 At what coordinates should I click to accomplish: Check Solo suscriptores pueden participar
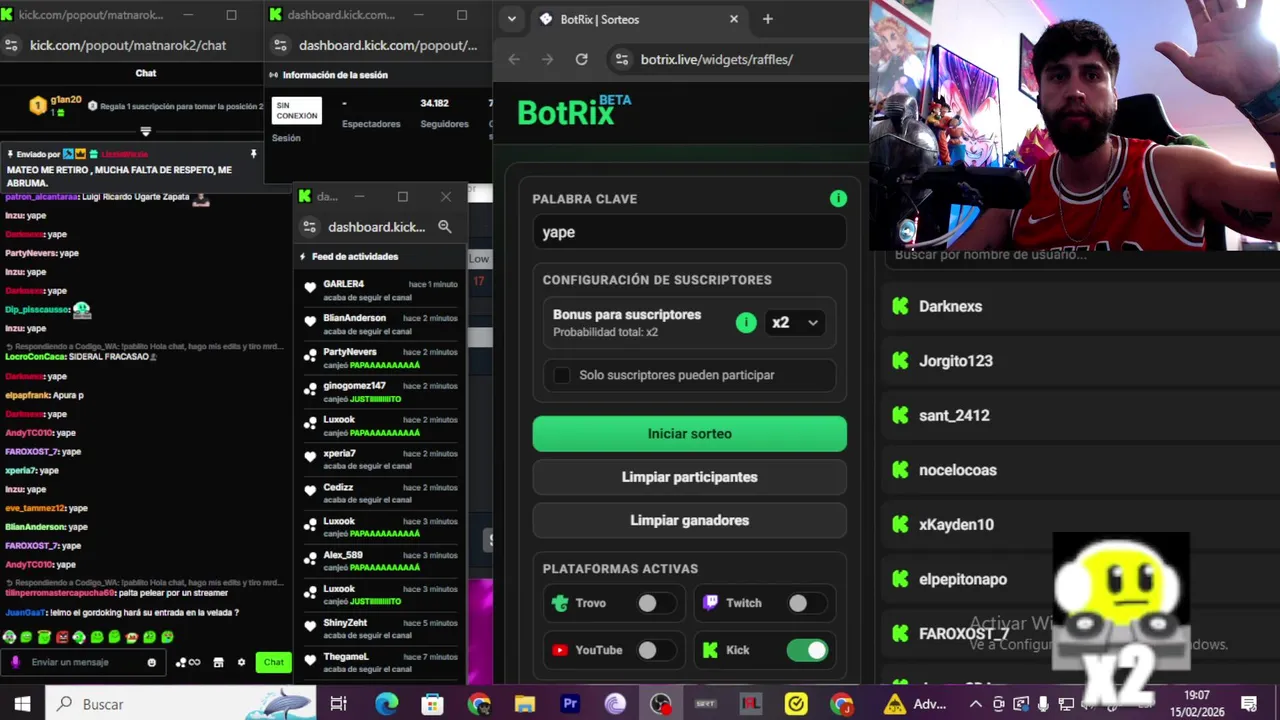562,375
